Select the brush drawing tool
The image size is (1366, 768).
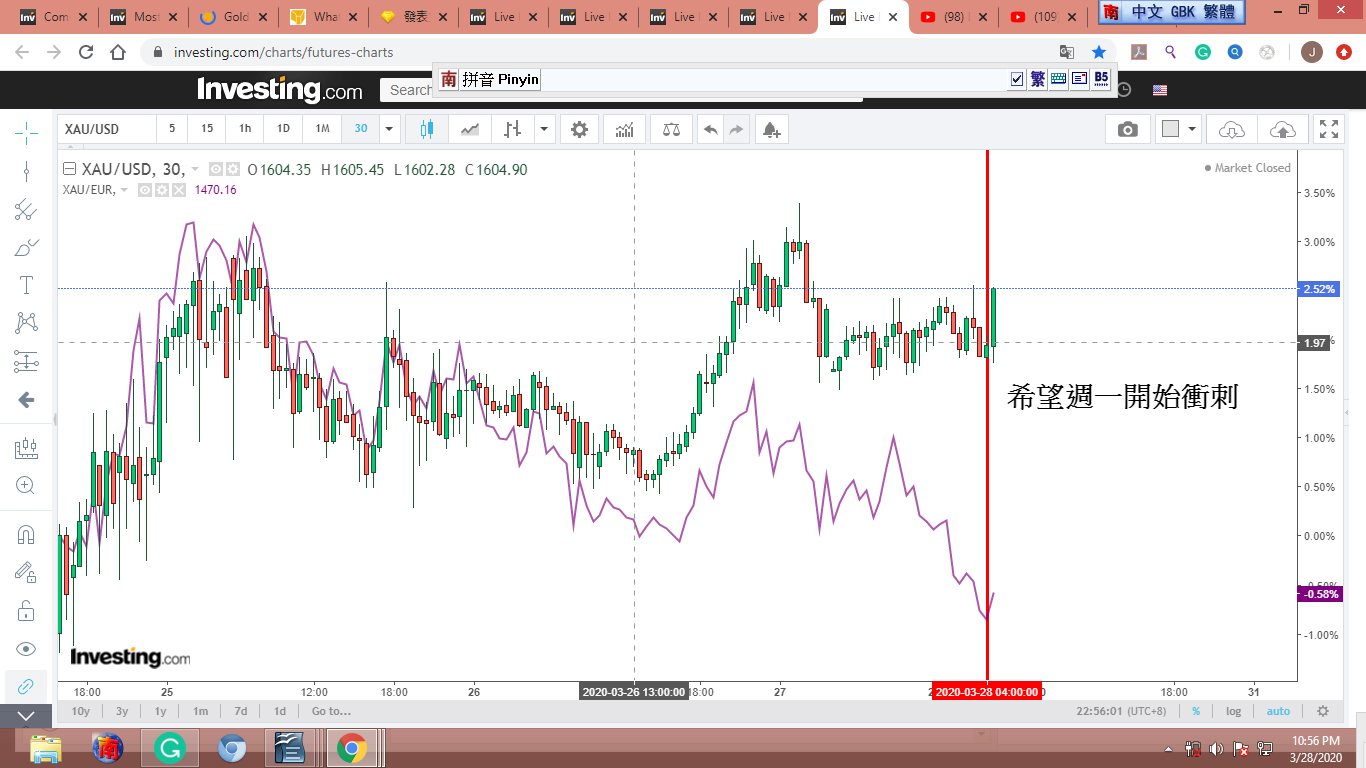pos(26,247)
